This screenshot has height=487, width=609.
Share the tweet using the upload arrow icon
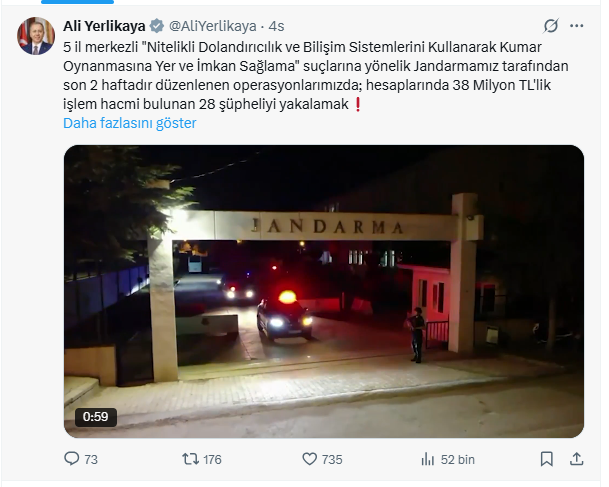coord(577,459)
